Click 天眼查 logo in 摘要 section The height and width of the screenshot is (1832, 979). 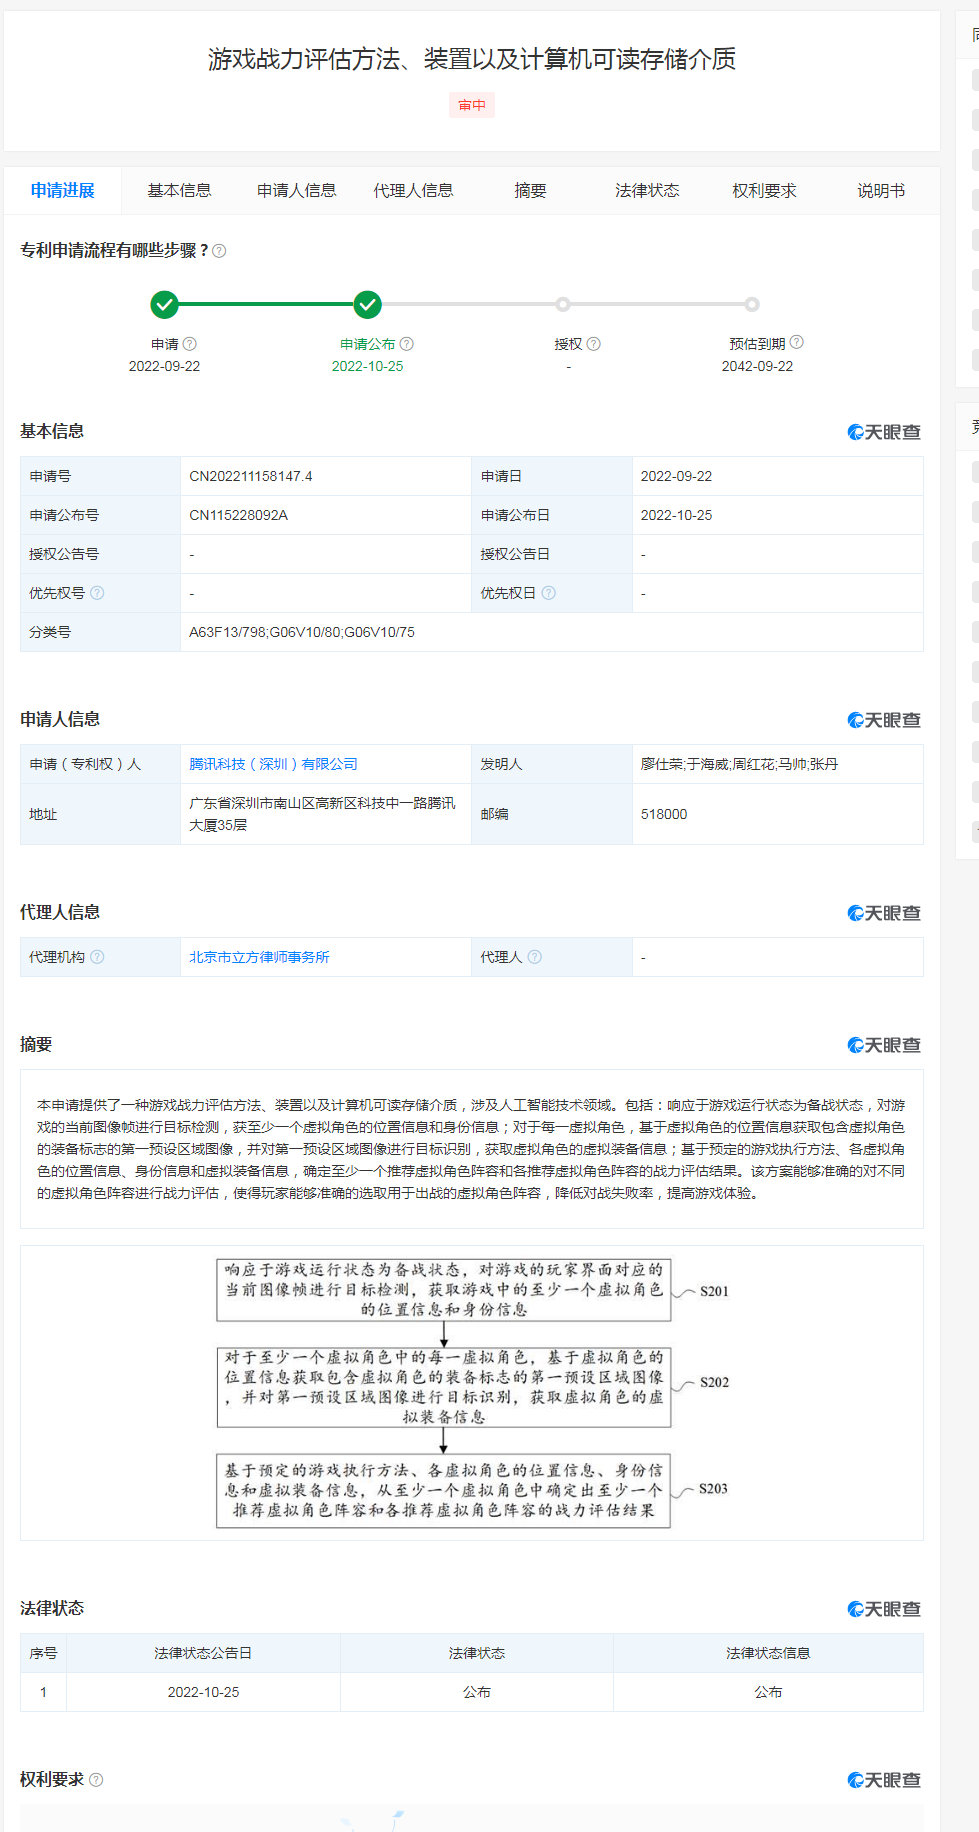(x=884, y=1045)
